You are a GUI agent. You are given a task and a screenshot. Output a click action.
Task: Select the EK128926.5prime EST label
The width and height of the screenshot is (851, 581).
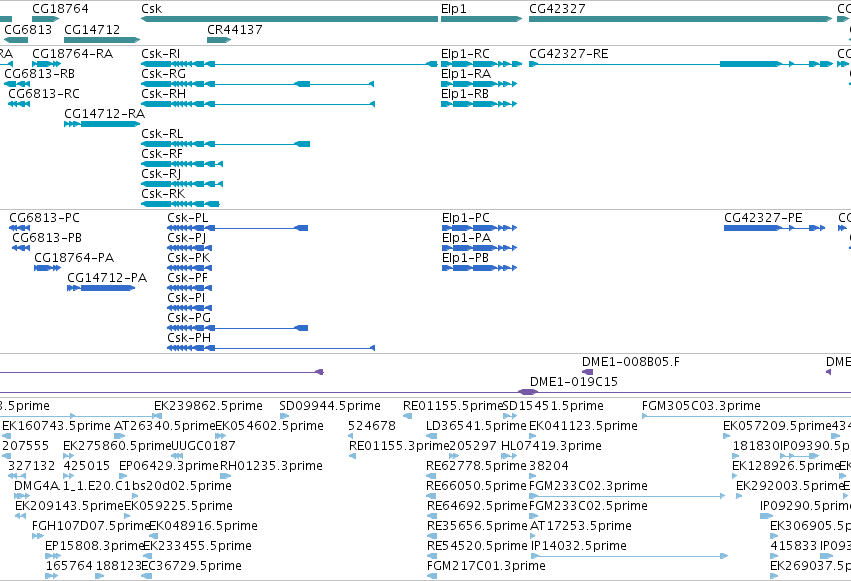[x=786, y=466]
